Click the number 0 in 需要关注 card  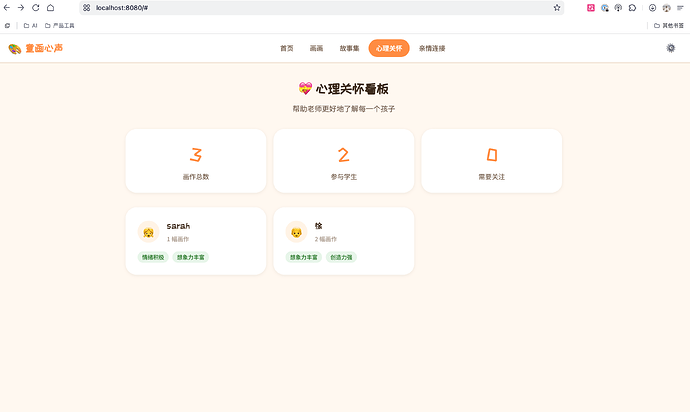point(492,154)
